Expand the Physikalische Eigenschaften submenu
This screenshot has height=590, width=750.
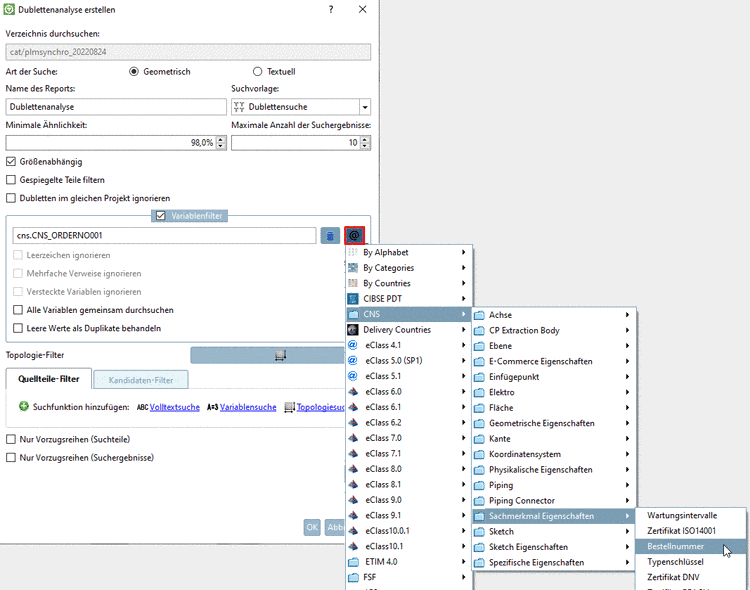pyautogui.click(x=627, y=470)
